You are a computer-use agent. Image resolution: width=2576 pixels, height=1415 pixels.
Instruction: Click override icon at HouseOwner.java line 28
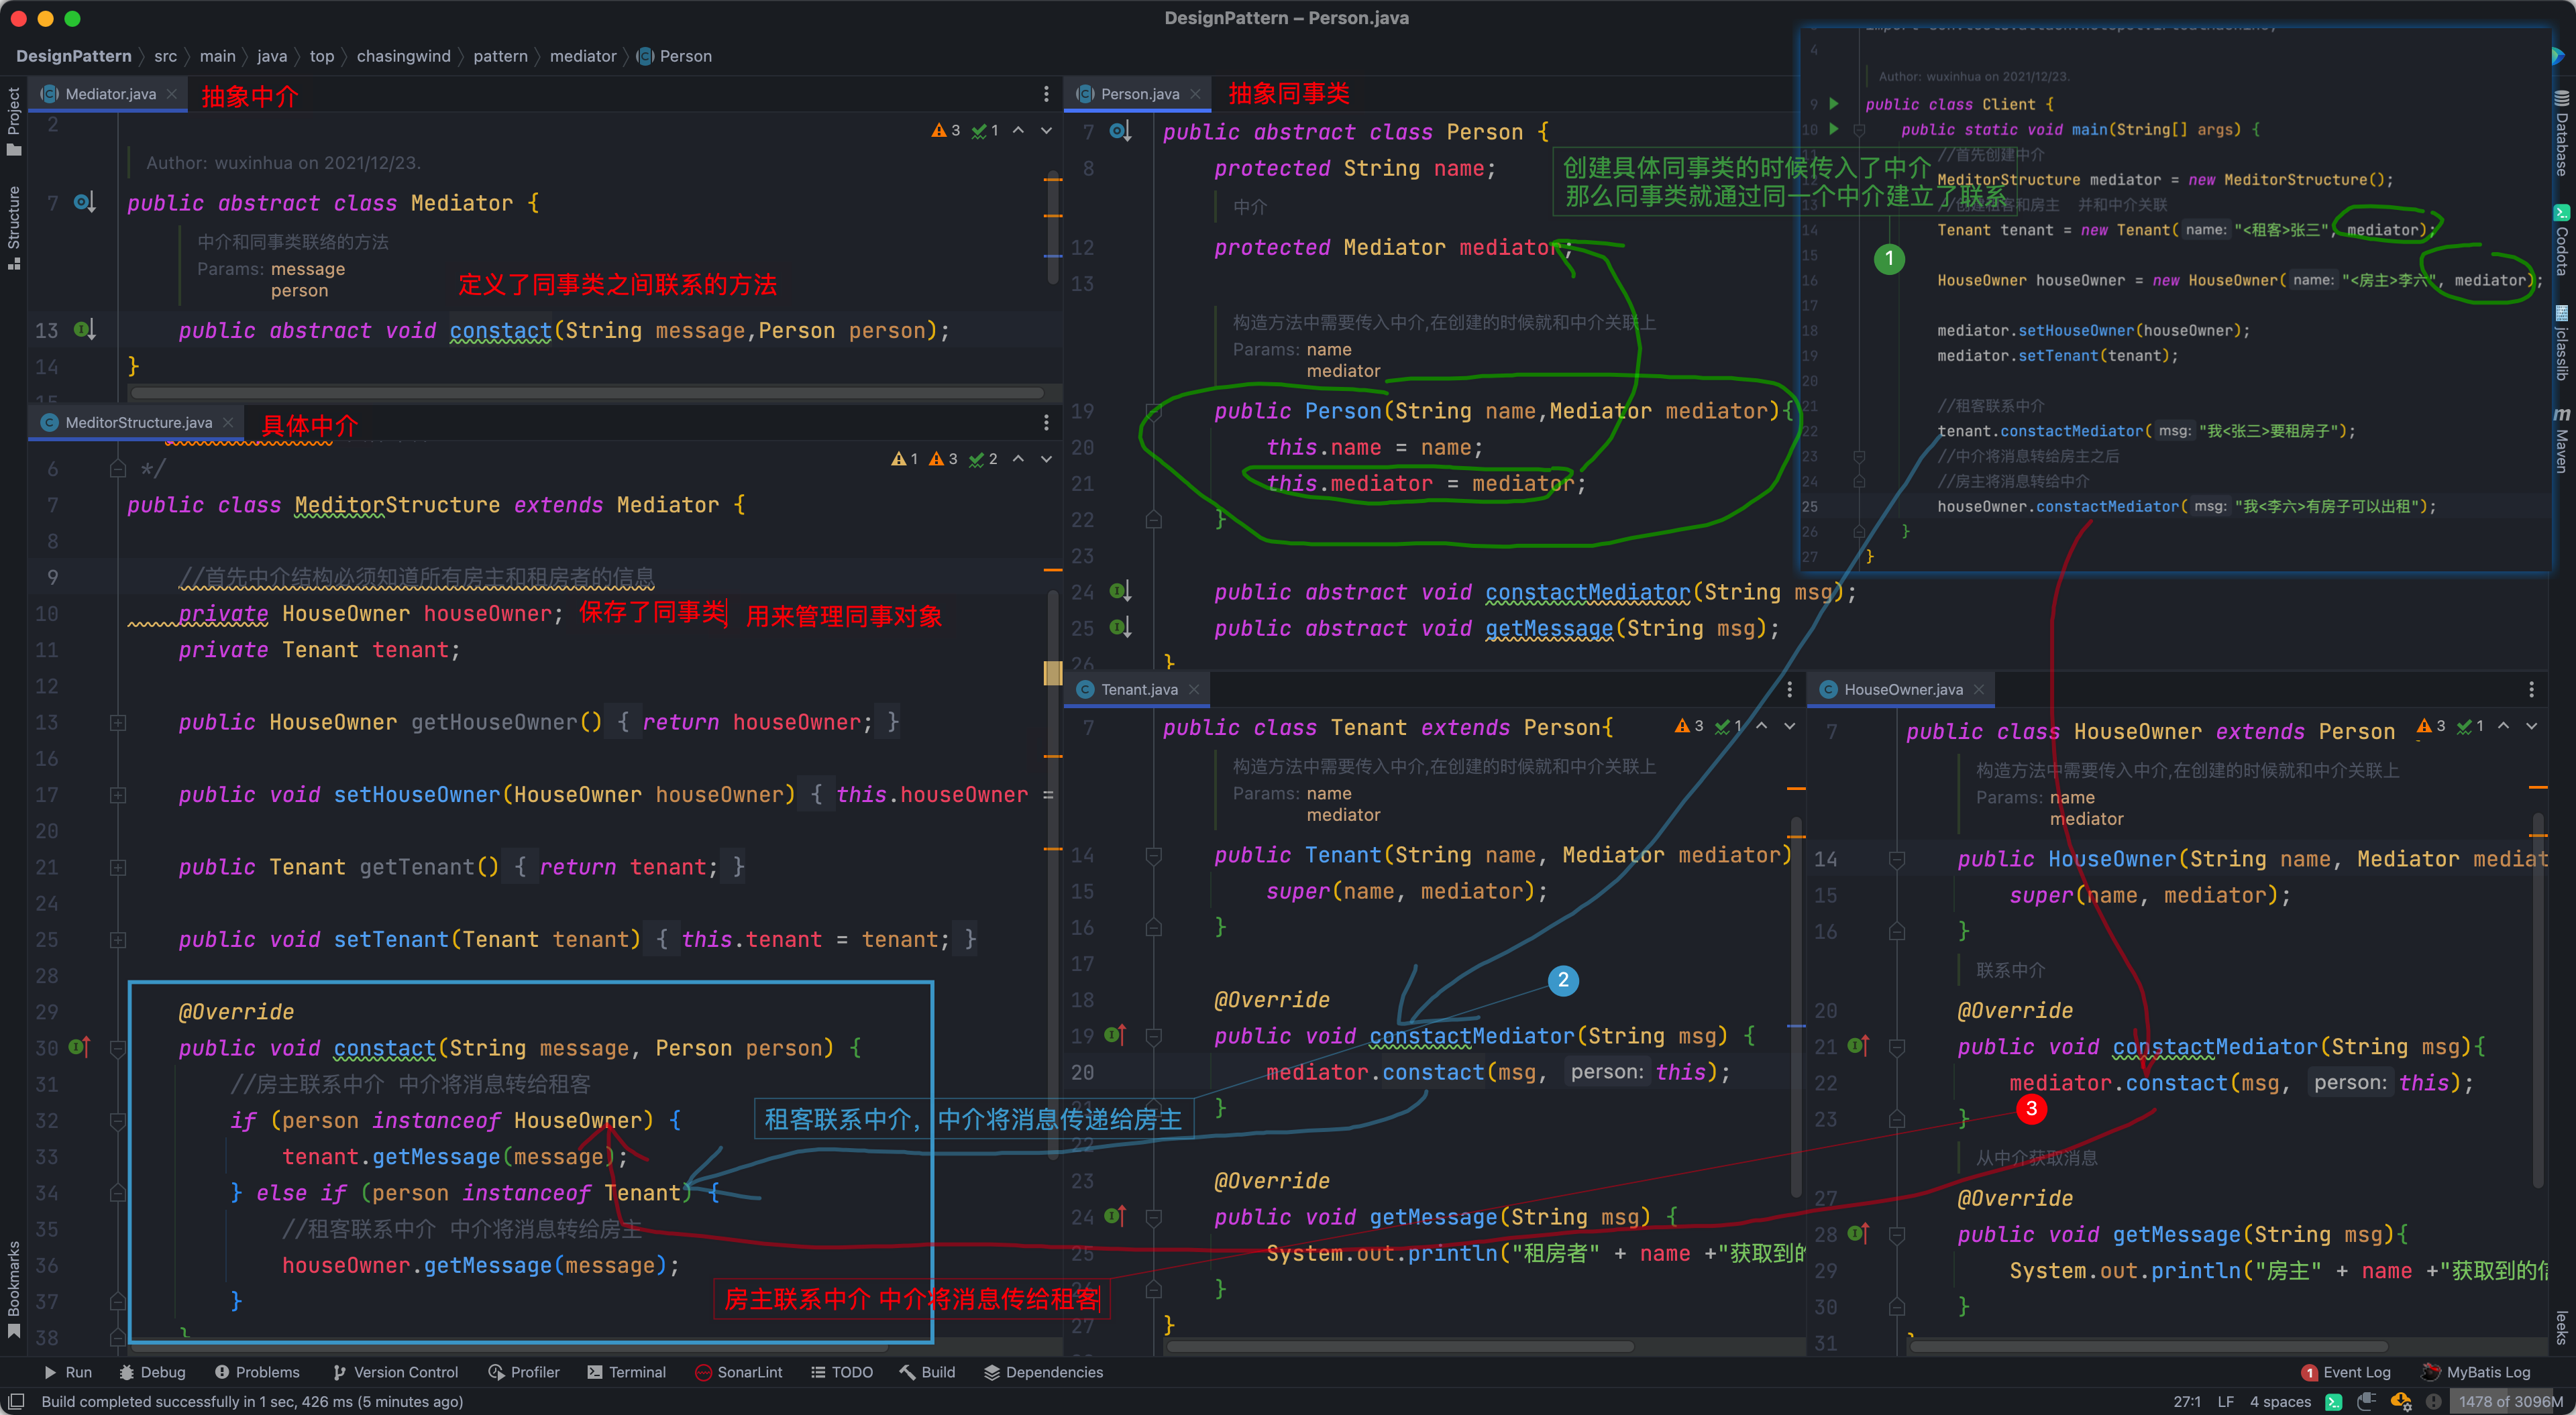[1858, 1234]
